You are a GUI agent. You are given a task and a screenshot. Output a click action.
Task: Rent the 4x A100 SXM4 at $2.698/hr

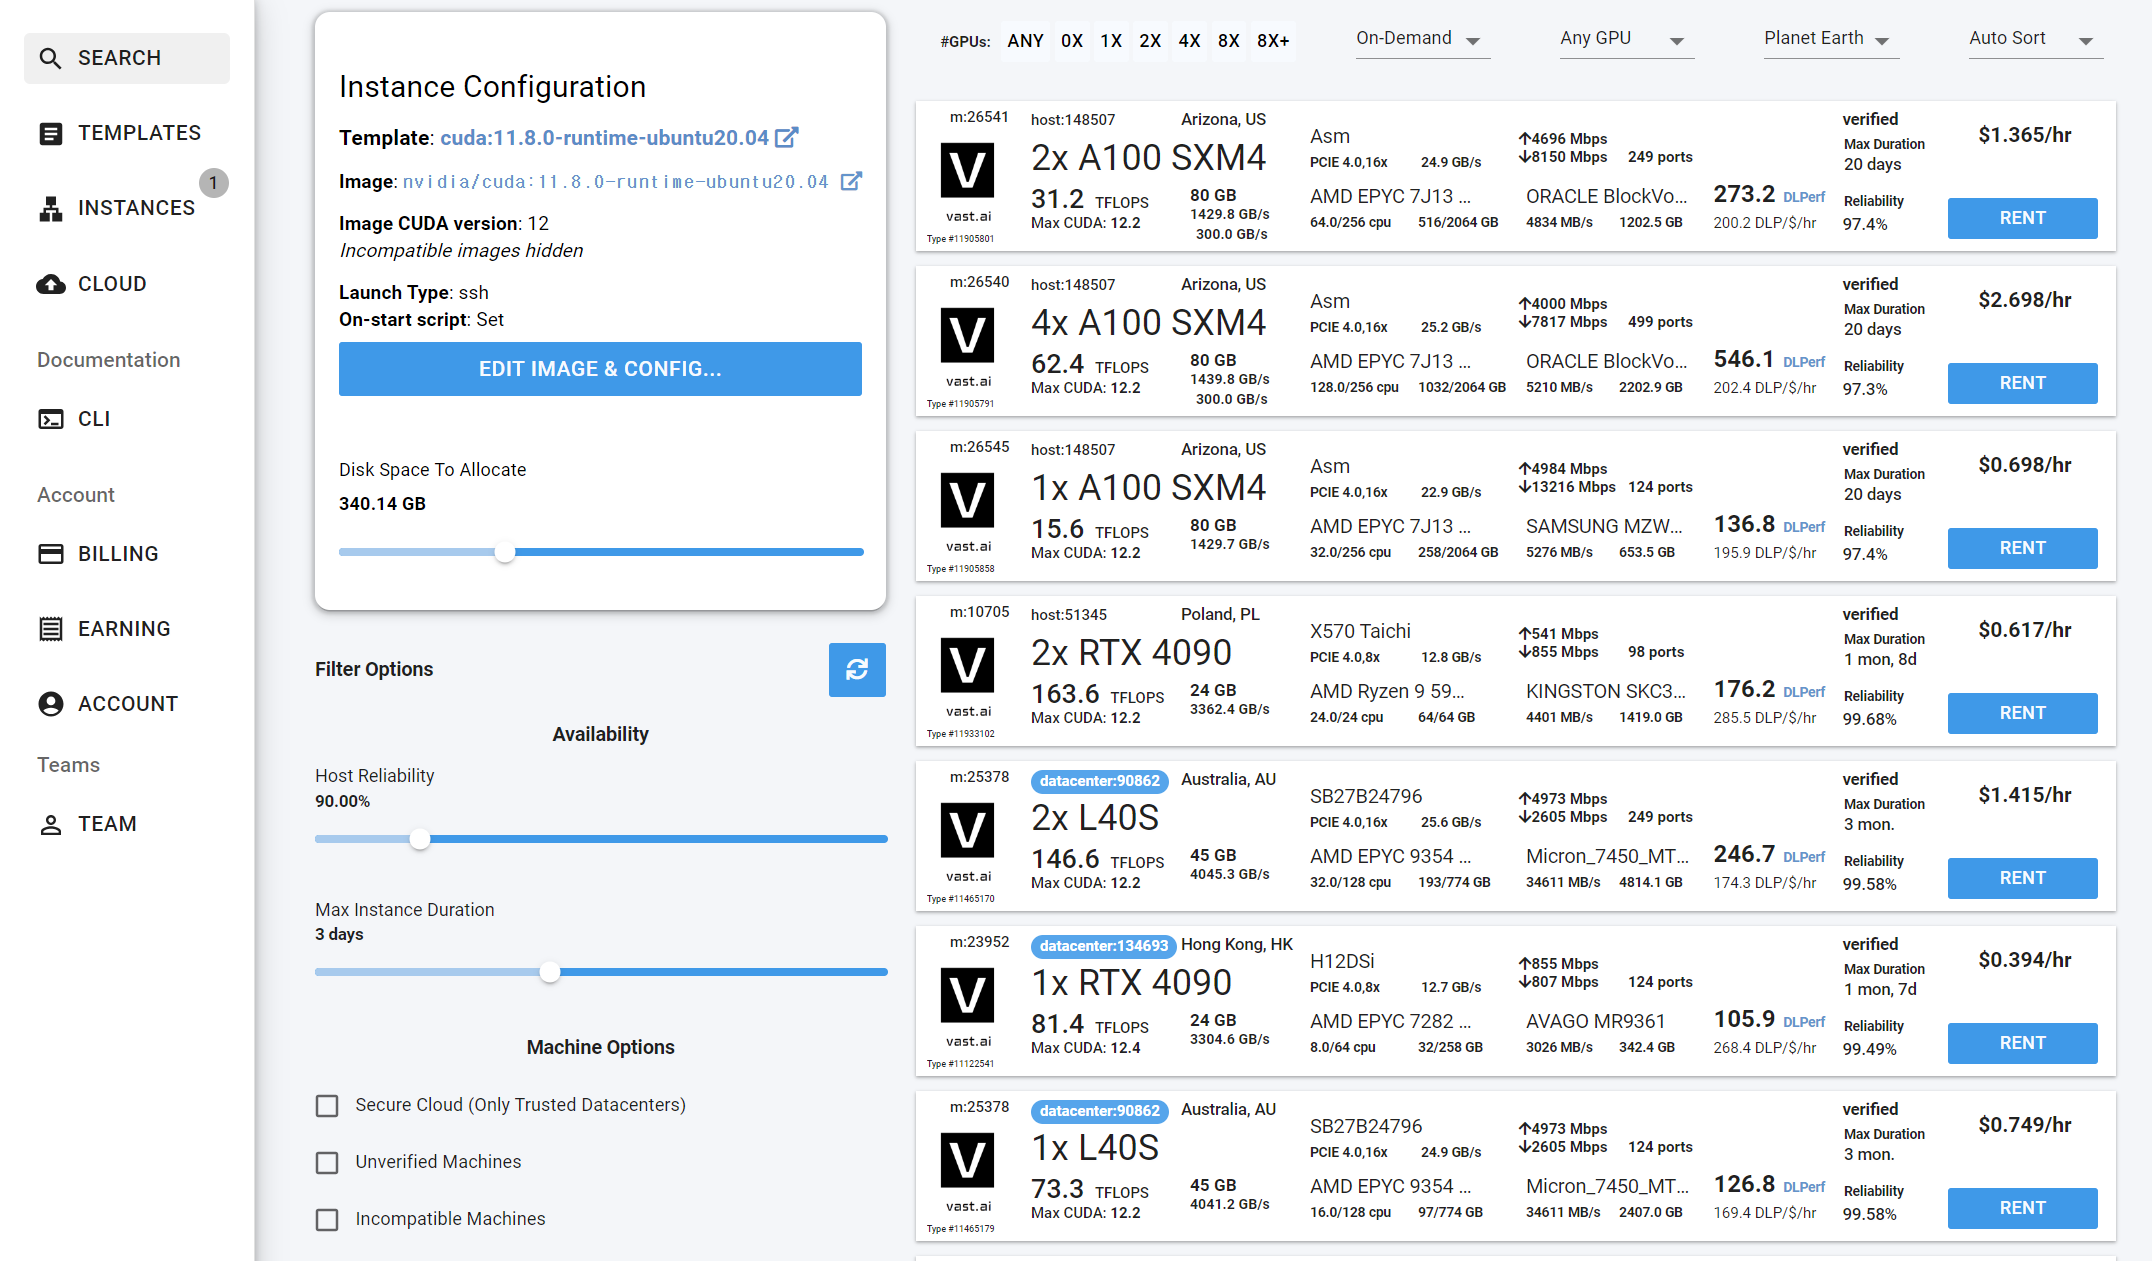click(2022, 383)
